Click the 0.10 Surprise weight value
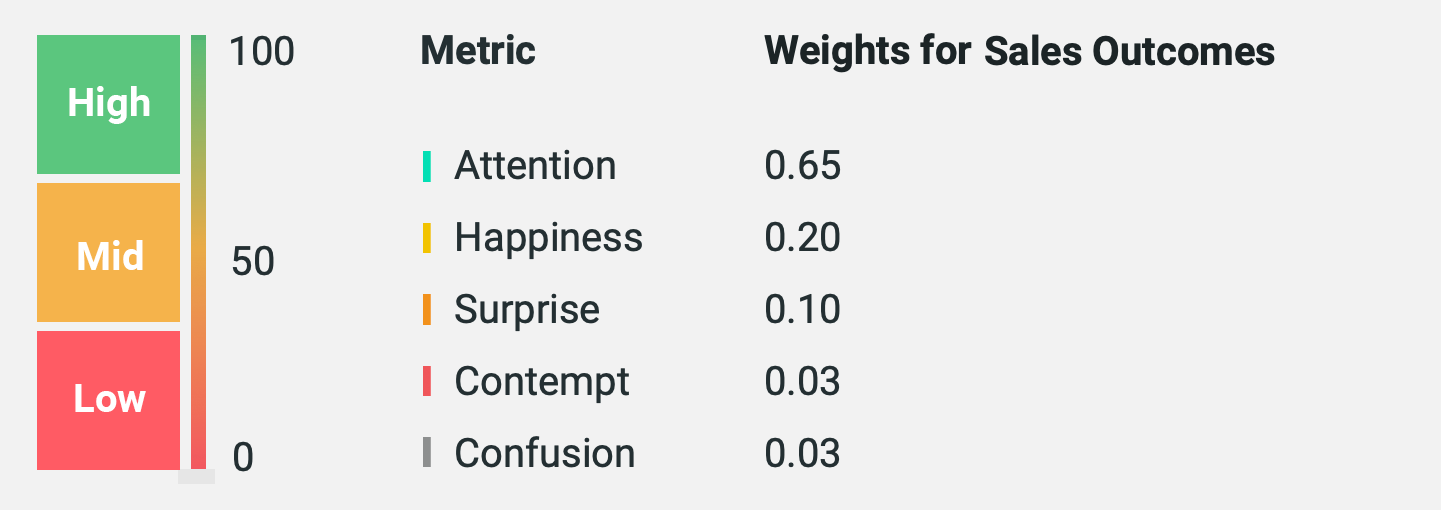Image resolution: width=1441 pixels, height=510 pixels. click(802, 310)
